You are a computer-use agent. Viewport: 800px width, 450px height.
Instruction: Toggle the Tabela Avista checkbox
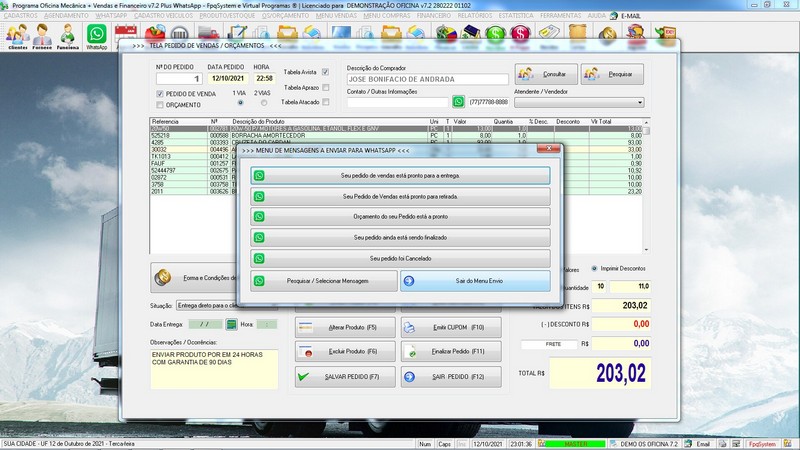pos(325,73)
